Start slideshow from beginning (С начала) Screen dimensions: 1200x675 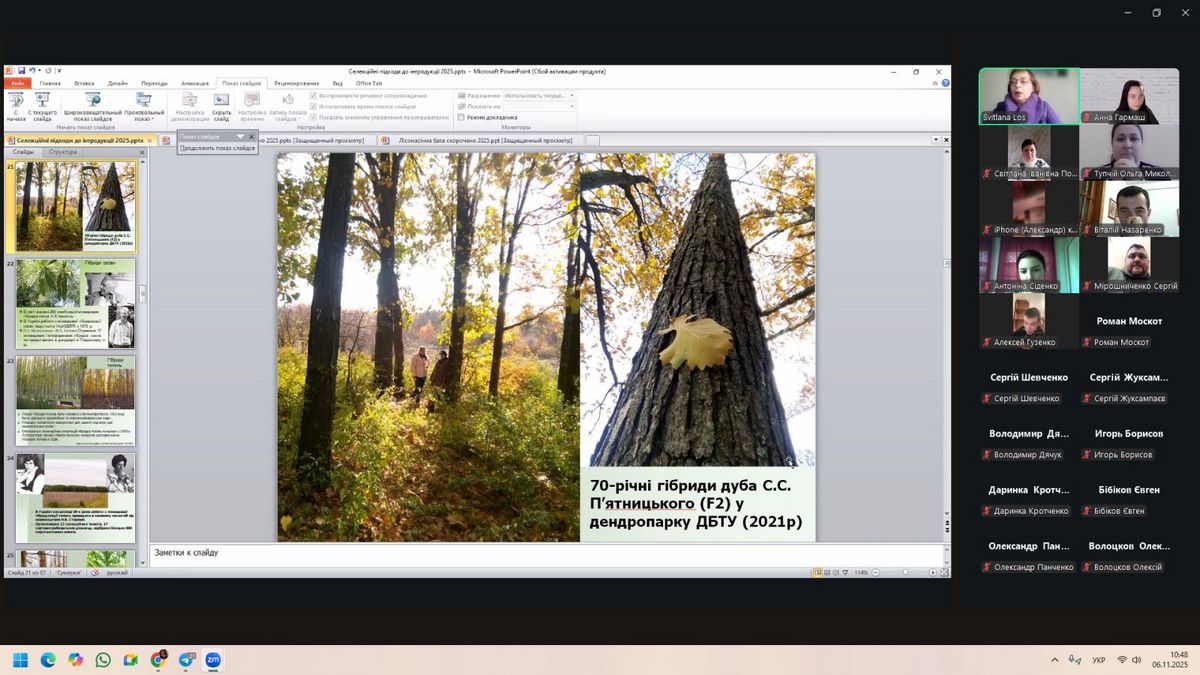pyautogui.click(x=16, y=104)
